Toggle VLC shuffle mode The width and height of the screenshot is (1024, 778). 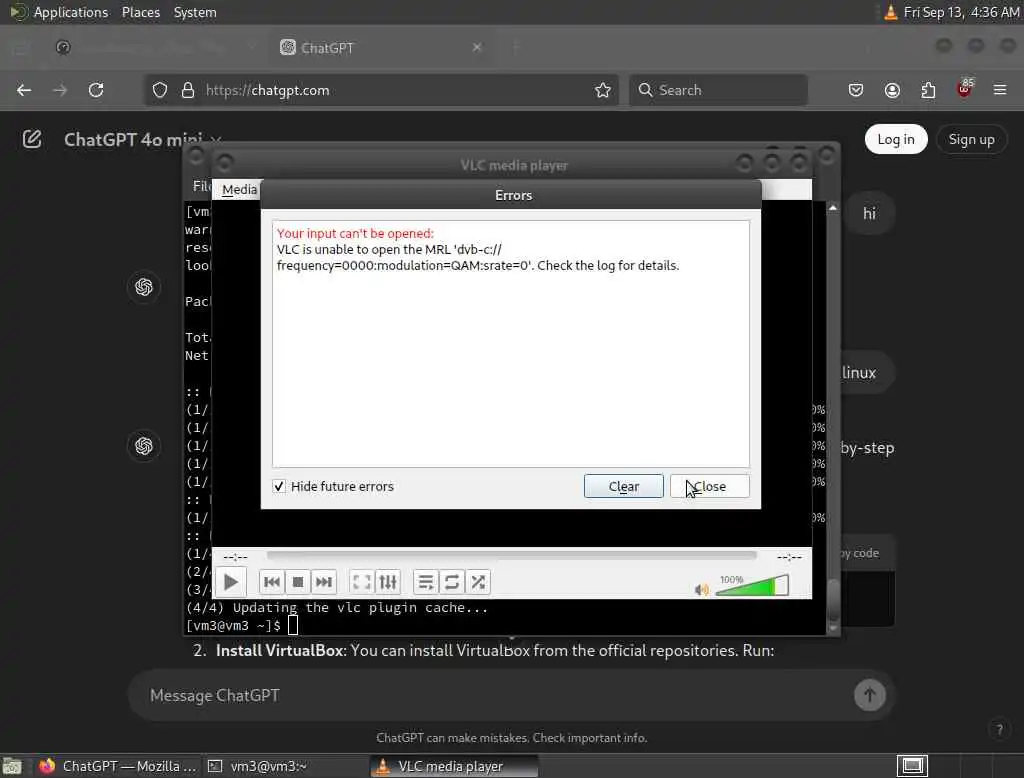[x=478, y=582]
